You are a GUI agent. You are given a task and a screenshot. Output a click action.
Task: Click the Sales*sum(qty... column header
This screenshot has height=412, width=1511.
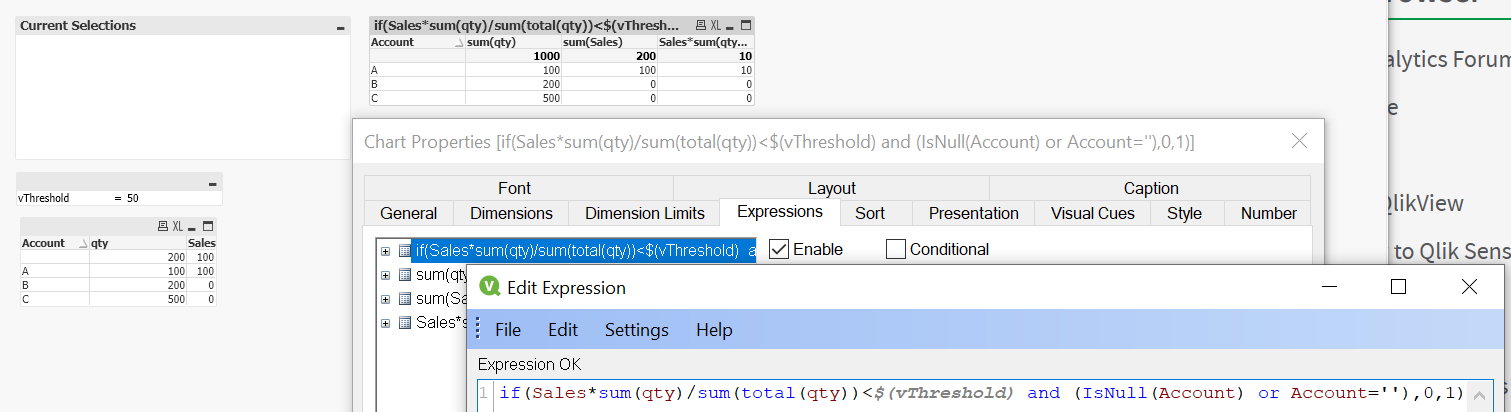pyautogui.click(x=706, y=43)
